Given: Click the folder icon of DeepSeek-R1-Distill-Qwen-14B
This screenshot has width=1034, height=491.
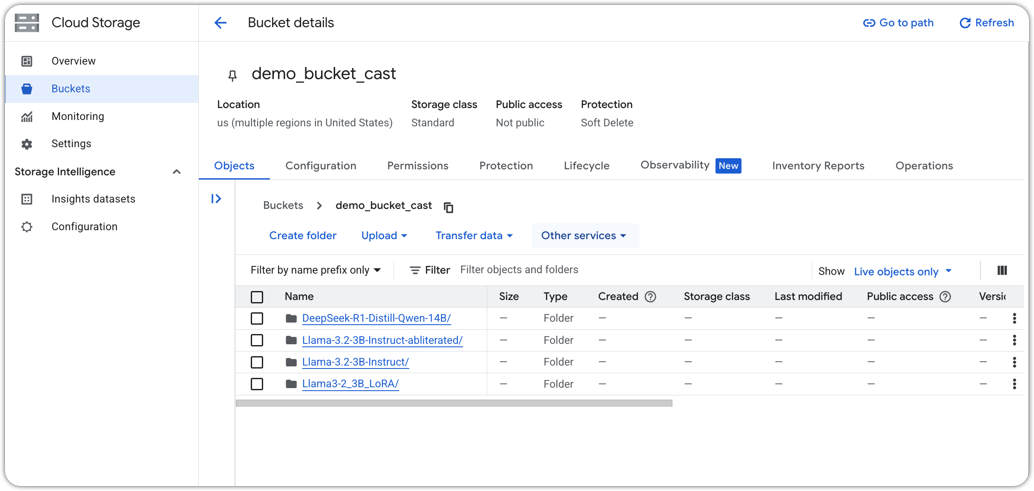Looking at the screenshot, I should [291, 318].
